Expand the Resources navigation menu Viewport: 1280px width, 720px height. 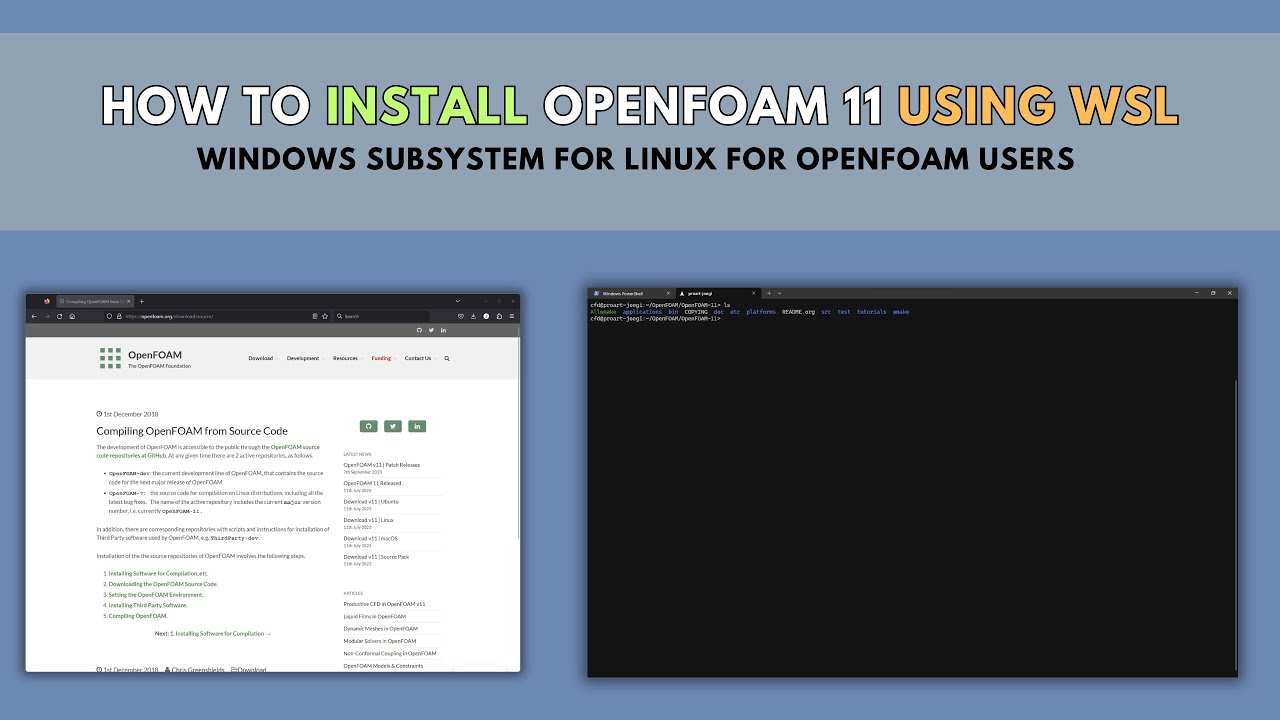[x=347, y=358]
